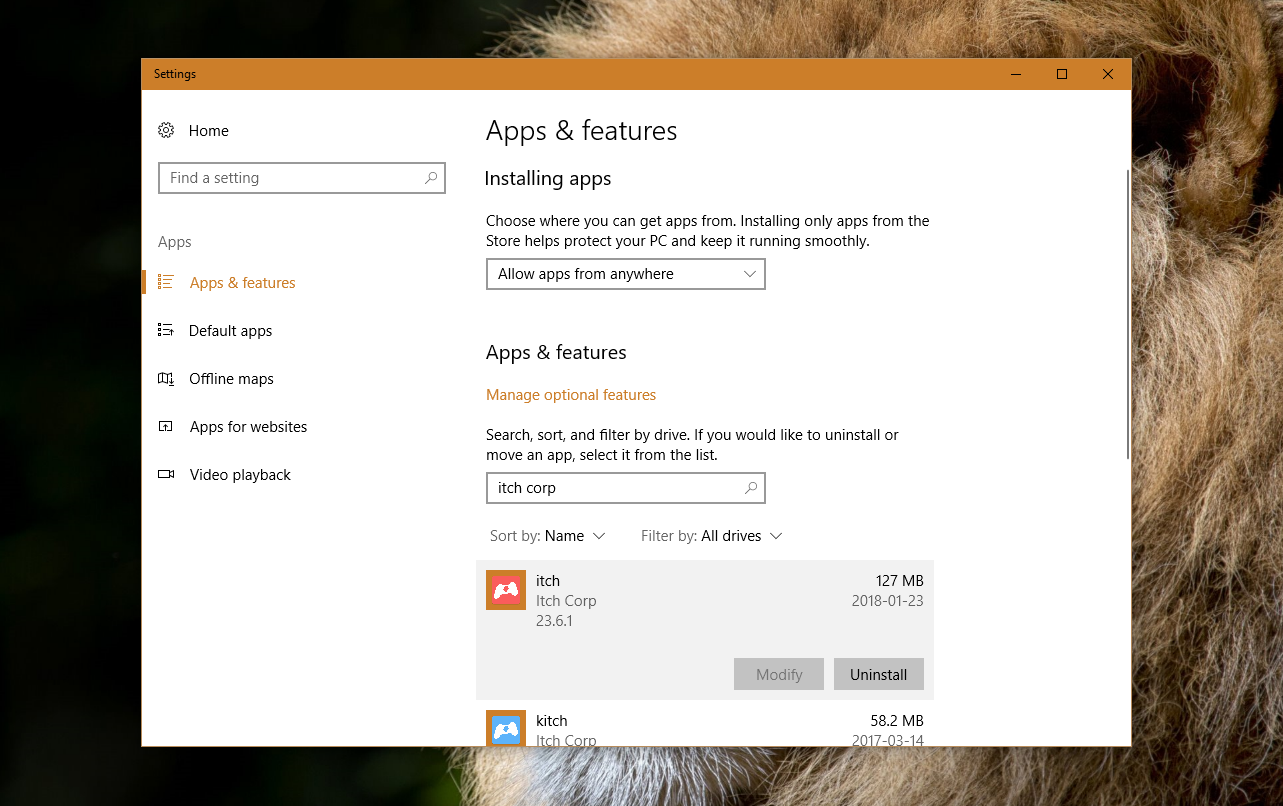Click the Video playback camera icon
The height and width of the screenshot is (806, 1283).
pyautogui.click(x=166, y=475)
